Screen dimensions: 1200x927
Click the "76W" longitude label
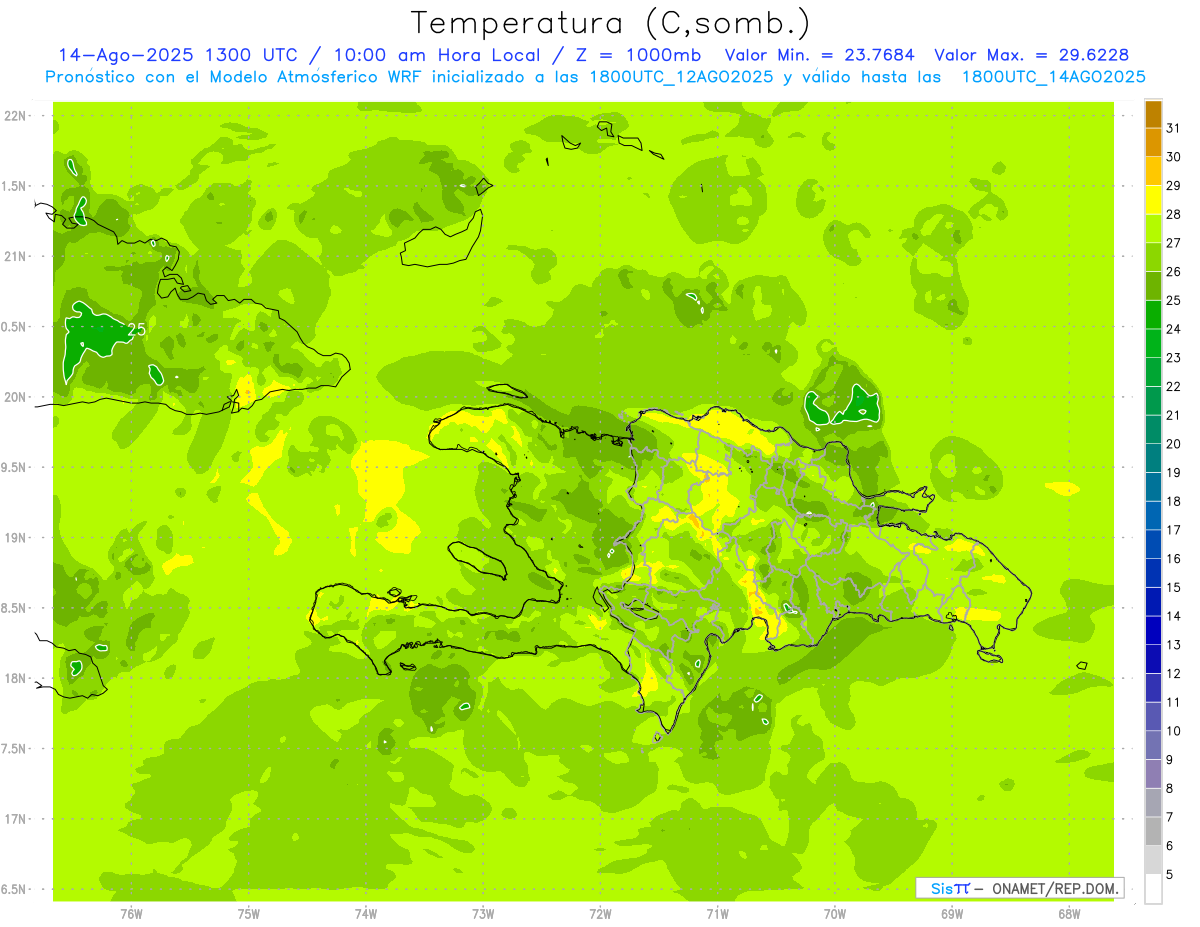tap(131, 914)
